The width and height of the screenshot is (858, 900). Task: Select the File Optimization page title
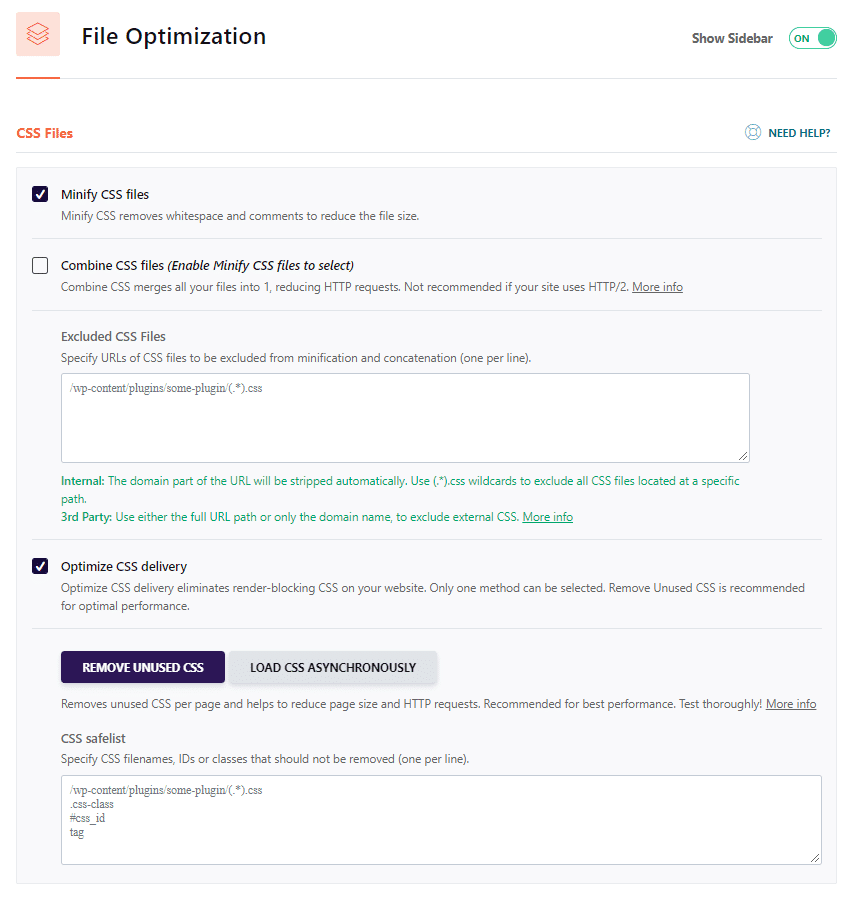tap(173, 36)
